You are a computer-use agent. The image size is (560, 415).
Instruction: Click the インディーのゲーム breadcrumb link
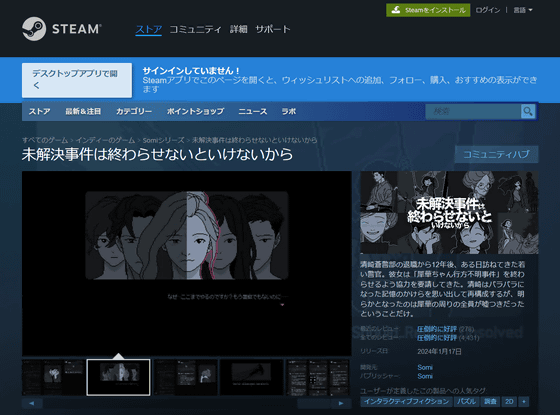tap(105, 140)
